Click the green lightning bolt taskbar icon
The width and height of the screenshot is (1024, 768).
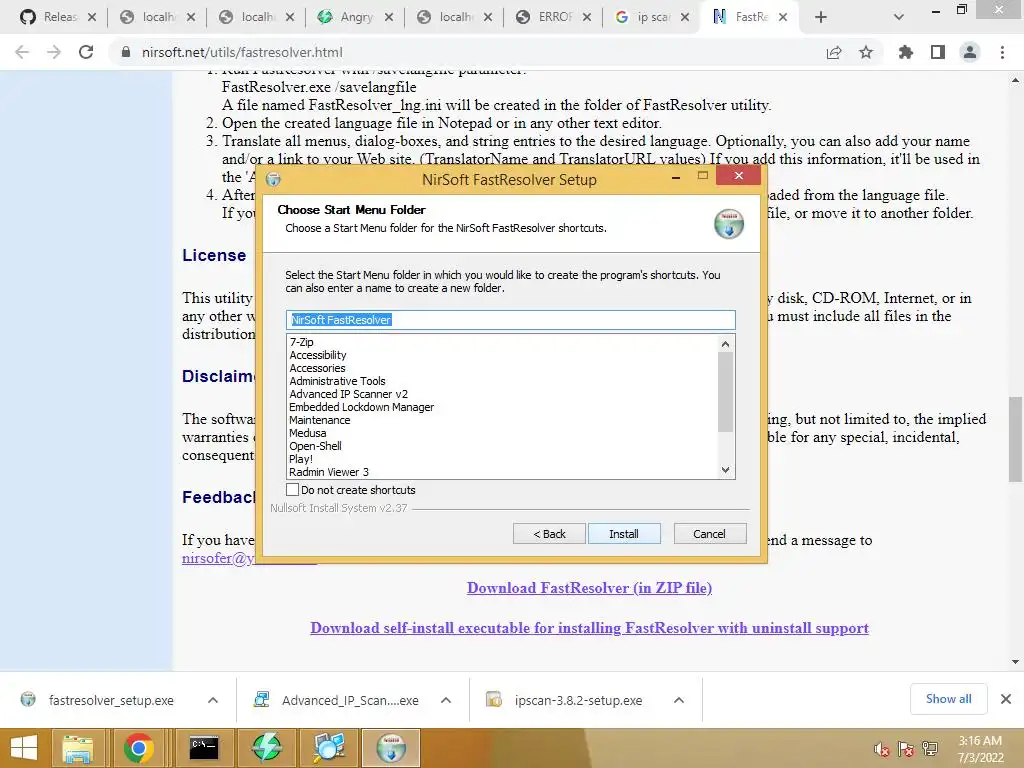tap(266, 748)
